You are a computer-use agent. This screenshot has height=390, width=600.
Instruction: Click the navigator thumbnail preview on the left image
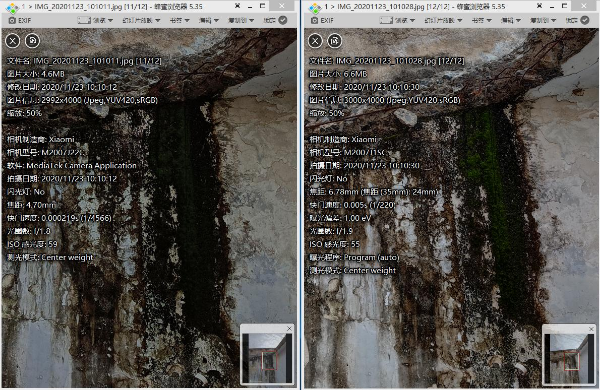pyautogui.click(x=267, y=358)
